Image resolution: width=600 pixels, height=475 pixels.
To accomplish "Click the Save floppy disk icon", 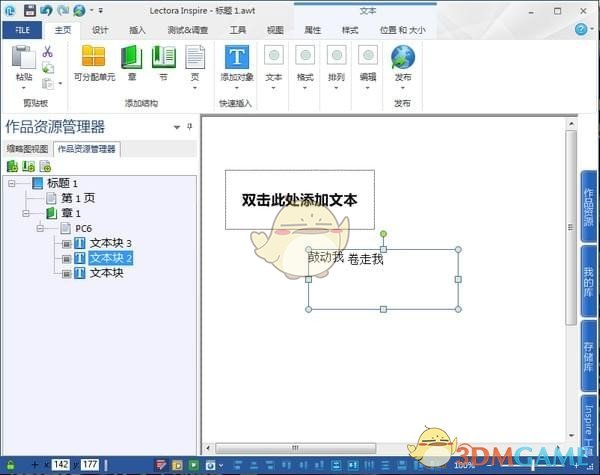I will tap(30, 10).
